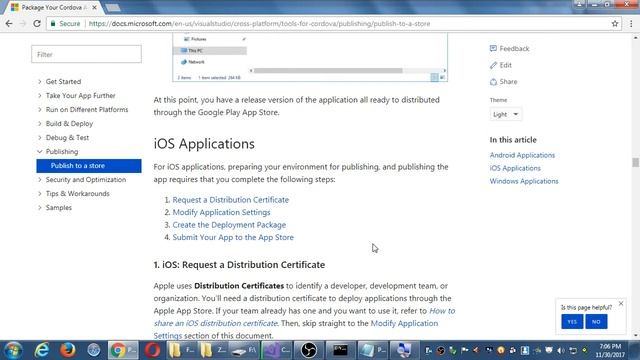Launch Internet Explorer from taskbar
The image size is (640, 360).
[x=42, y=350]
